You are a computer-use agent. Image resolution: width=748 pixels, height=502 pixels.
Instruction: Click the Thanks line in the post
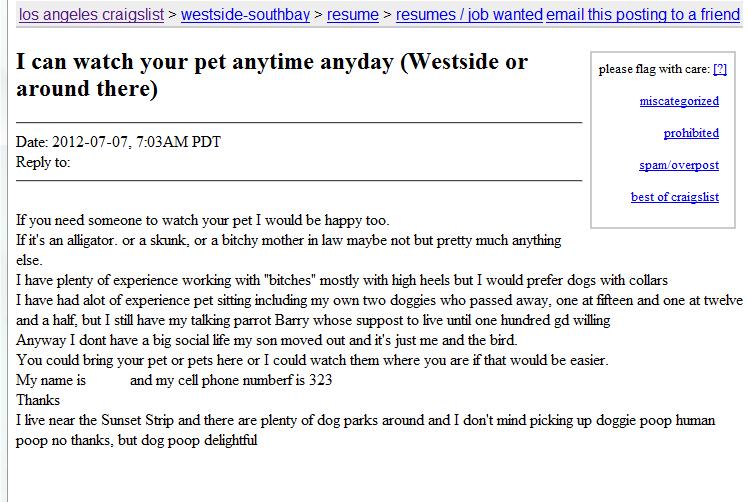point(38,400)
